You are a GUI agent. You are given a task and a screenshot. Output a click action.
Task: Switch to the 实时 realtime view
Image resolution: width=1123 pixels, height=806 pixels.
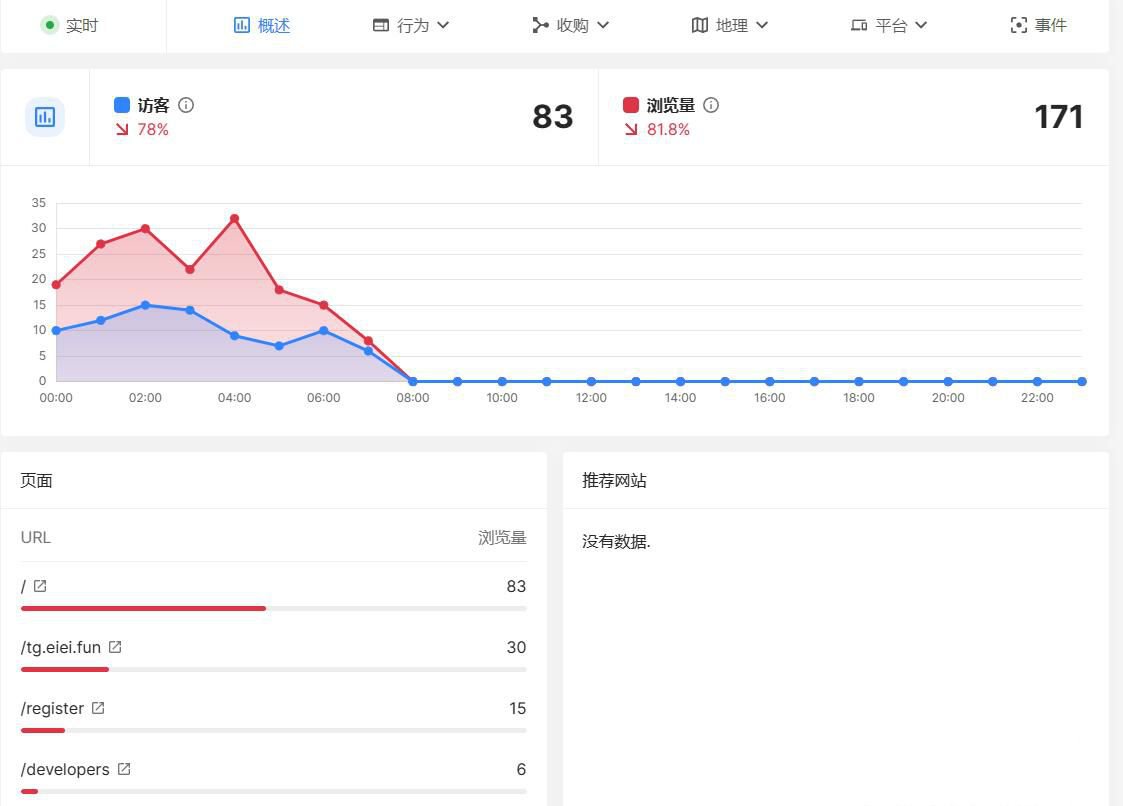coord(70,24)
